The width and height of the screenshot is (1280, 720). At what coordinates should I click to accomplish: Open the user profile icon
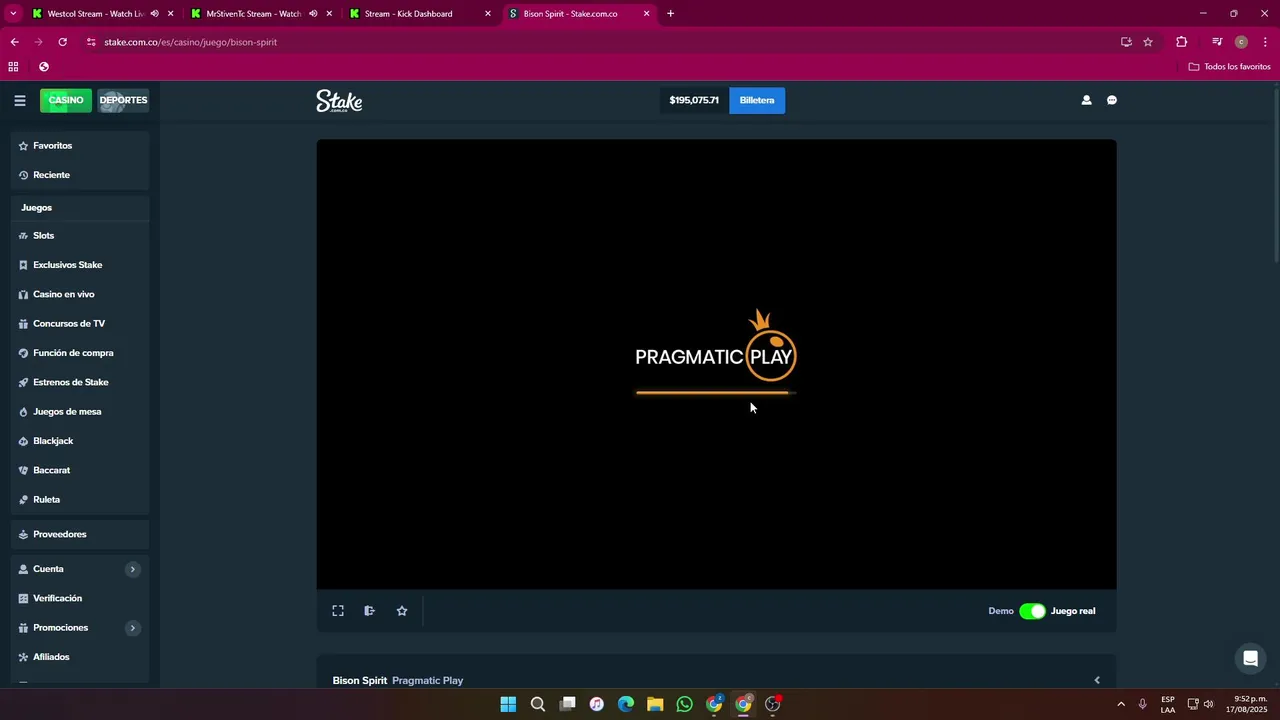(1086, 100)
